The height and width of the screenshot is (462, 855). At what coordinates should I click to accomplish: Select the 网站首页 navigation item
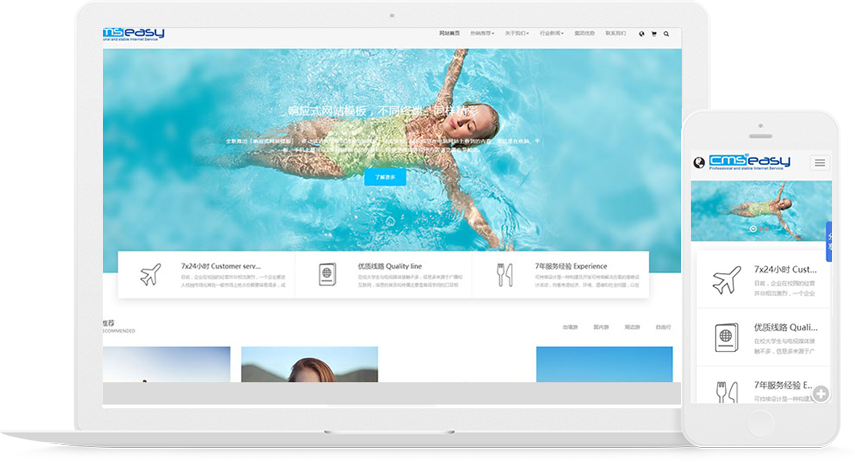[450, 34]
